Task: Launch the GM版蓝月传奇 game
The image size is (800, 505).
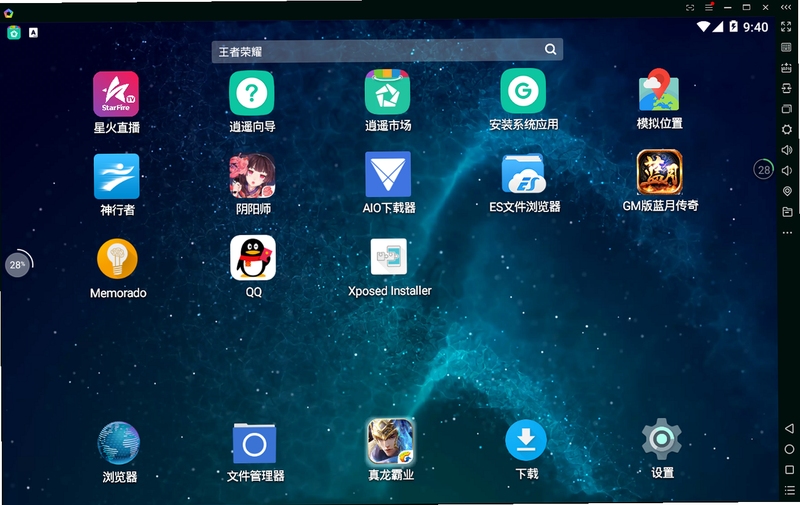Action: coord(659,172)
